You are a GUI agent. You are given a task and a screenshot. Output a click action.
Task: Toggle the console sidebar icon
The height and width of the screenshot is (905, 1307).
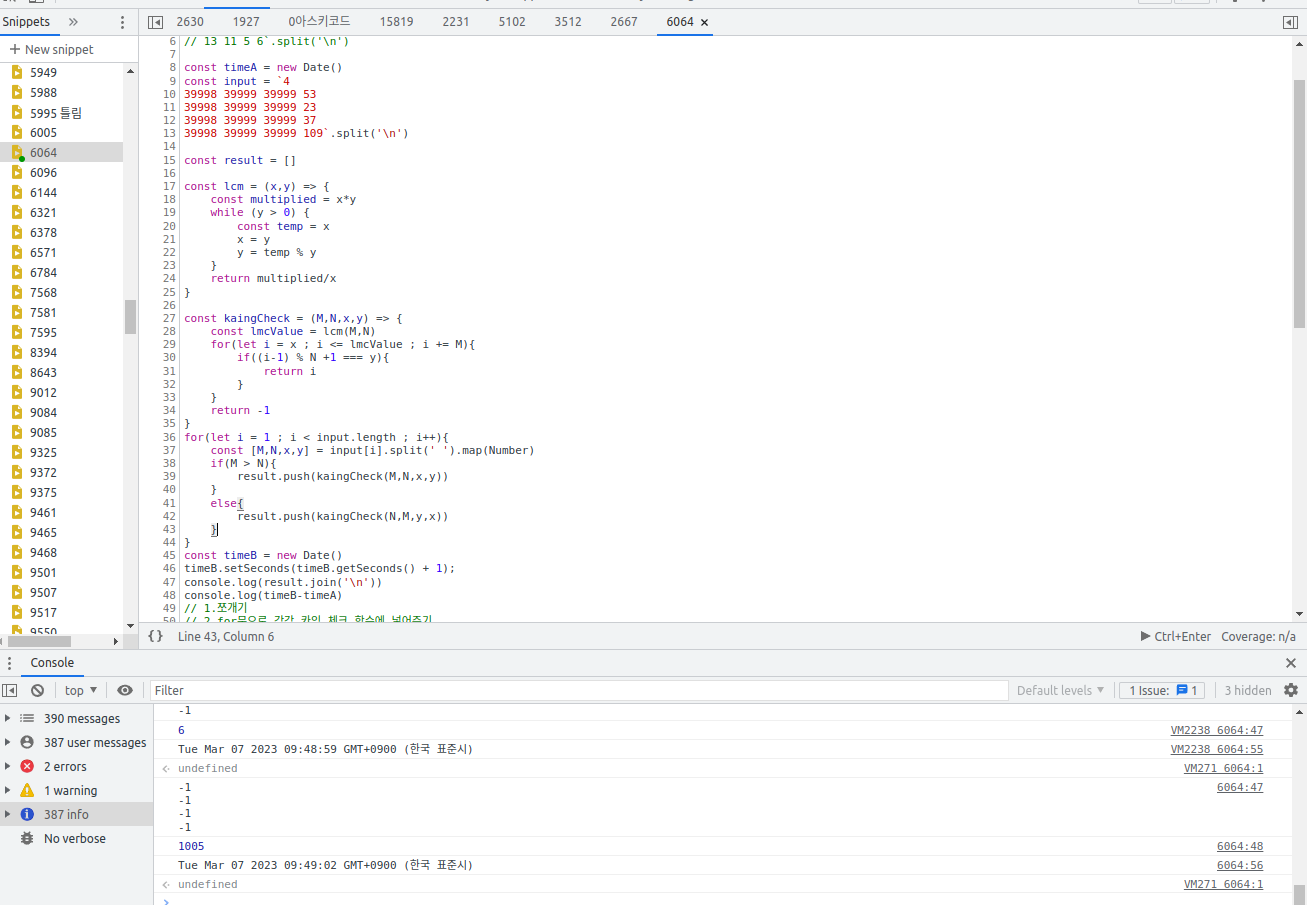[x=10, y=690]
